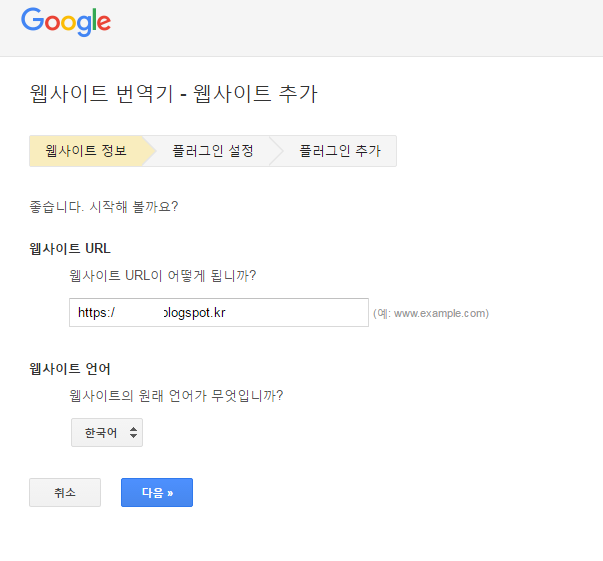The image size is (603, 561).
Task: Click the 웹사이트의 원래 언어가 무엇입니까? question
Action: (176, 395)
